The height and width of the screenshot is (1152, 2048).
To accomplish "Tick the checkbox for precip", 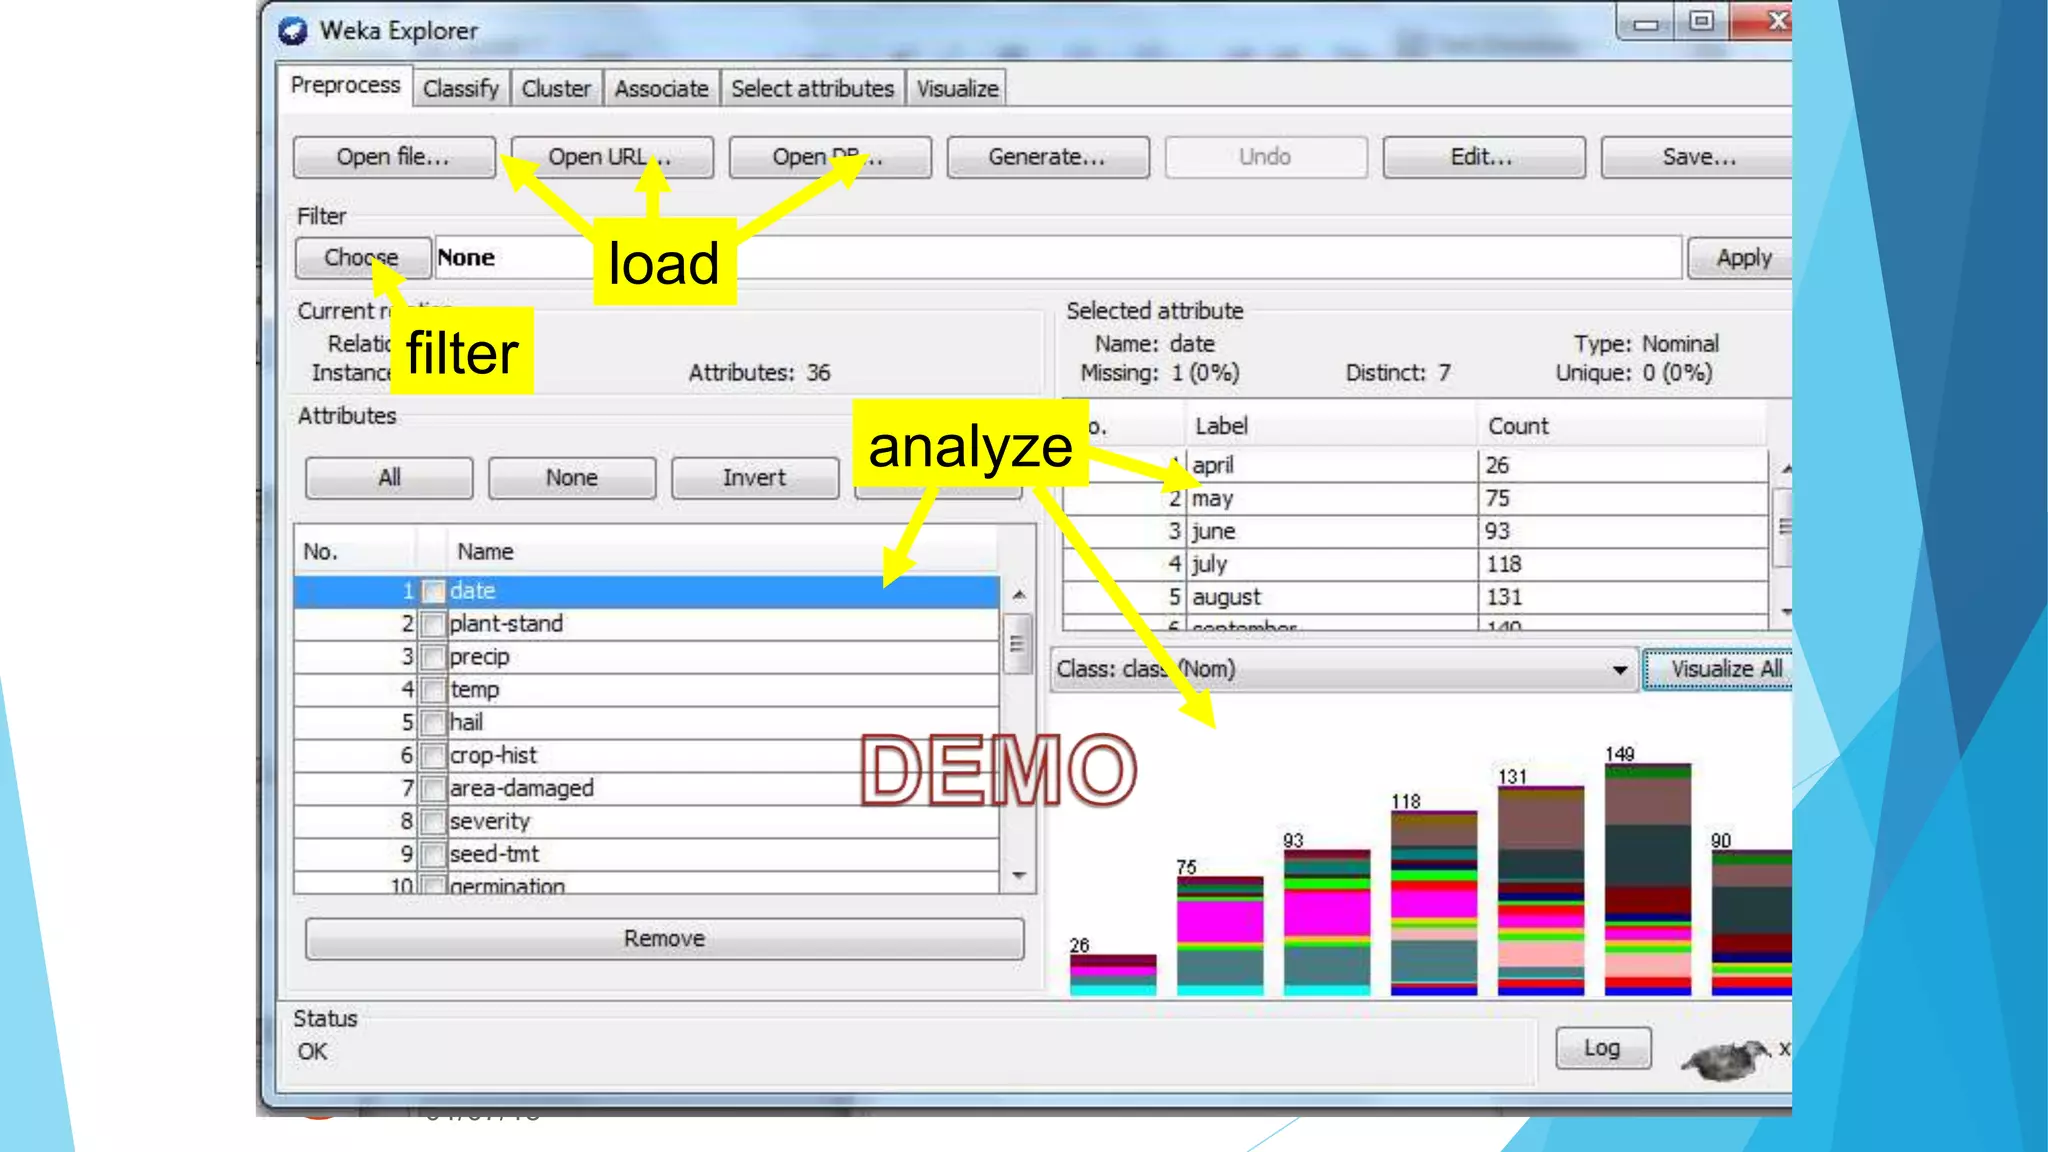I will point(433,658).
